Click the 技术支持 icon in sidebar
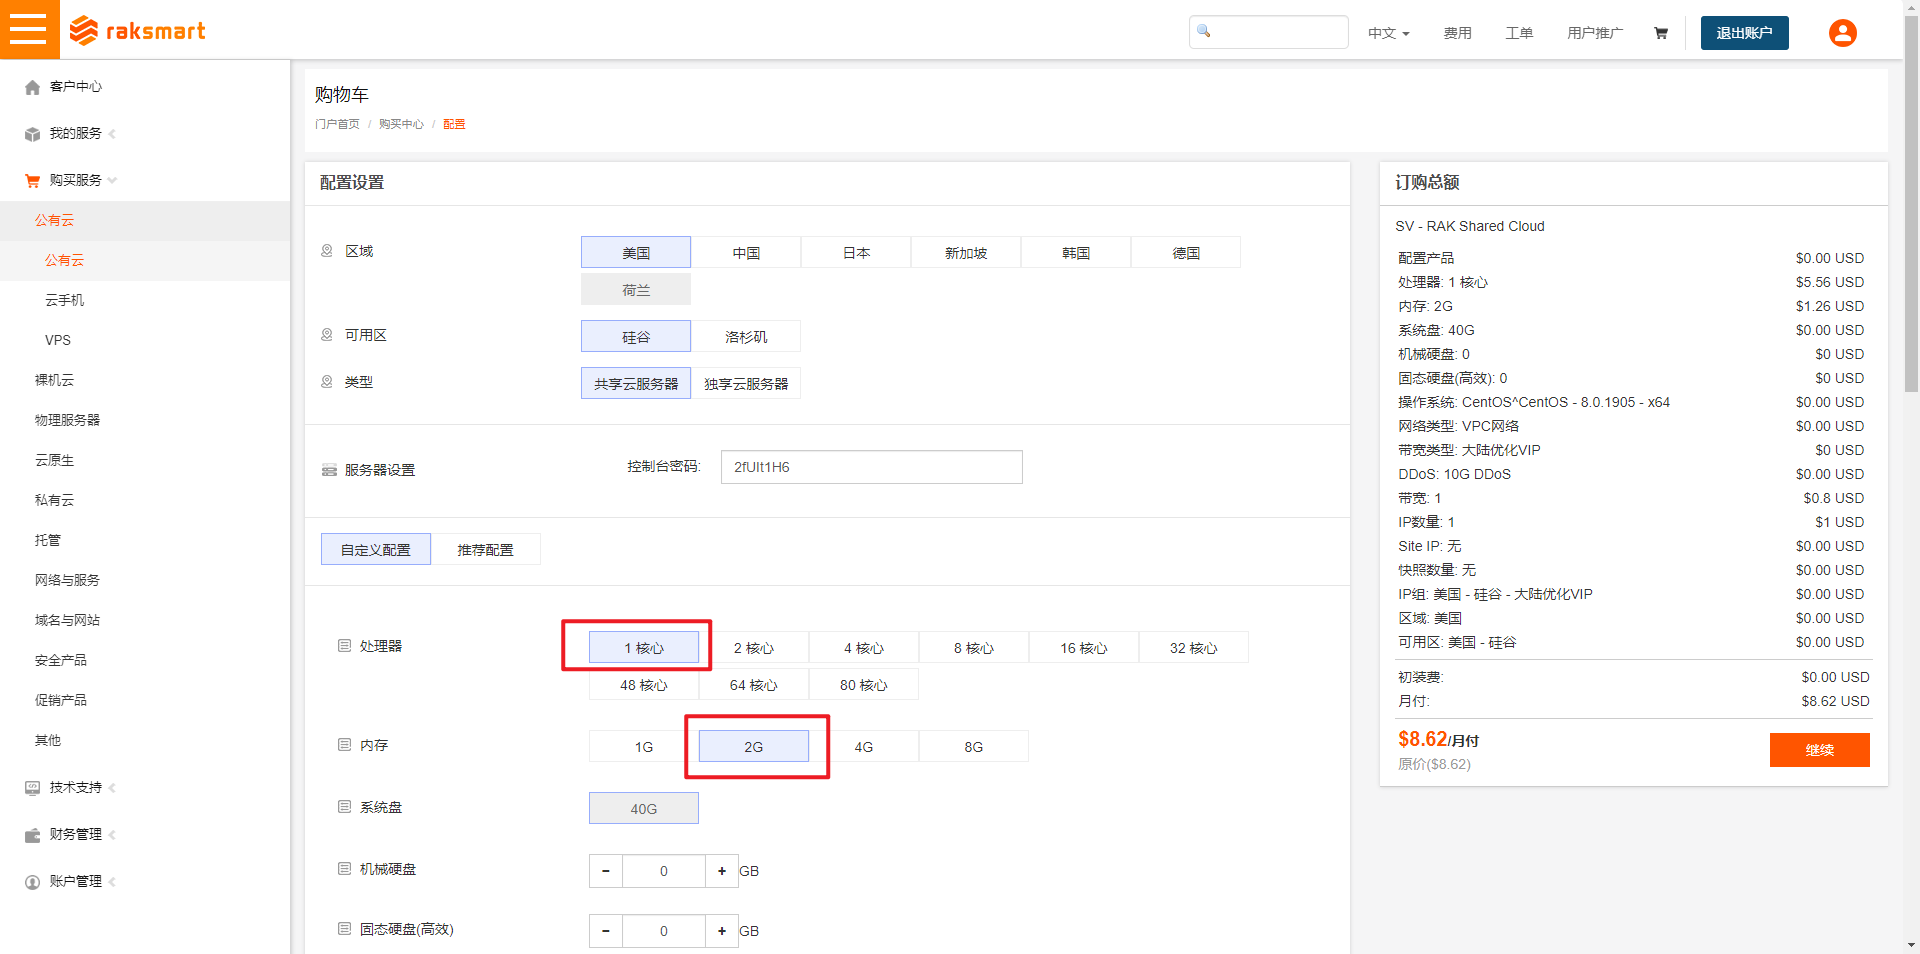 33,788
